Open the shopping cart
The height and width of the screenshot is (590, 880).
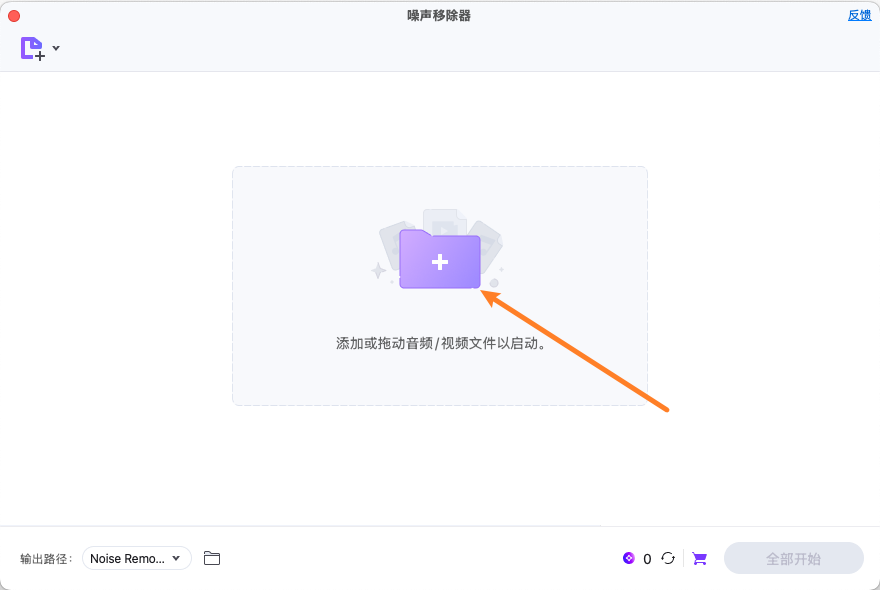coord(698,558)
